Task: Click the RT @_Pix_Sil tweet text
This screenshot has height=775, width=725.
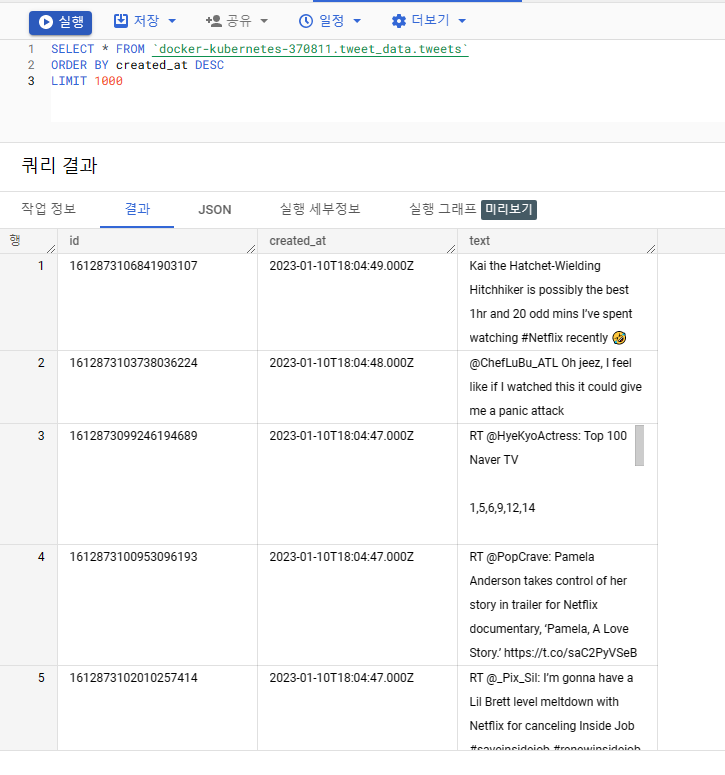Action: point(554,712)
